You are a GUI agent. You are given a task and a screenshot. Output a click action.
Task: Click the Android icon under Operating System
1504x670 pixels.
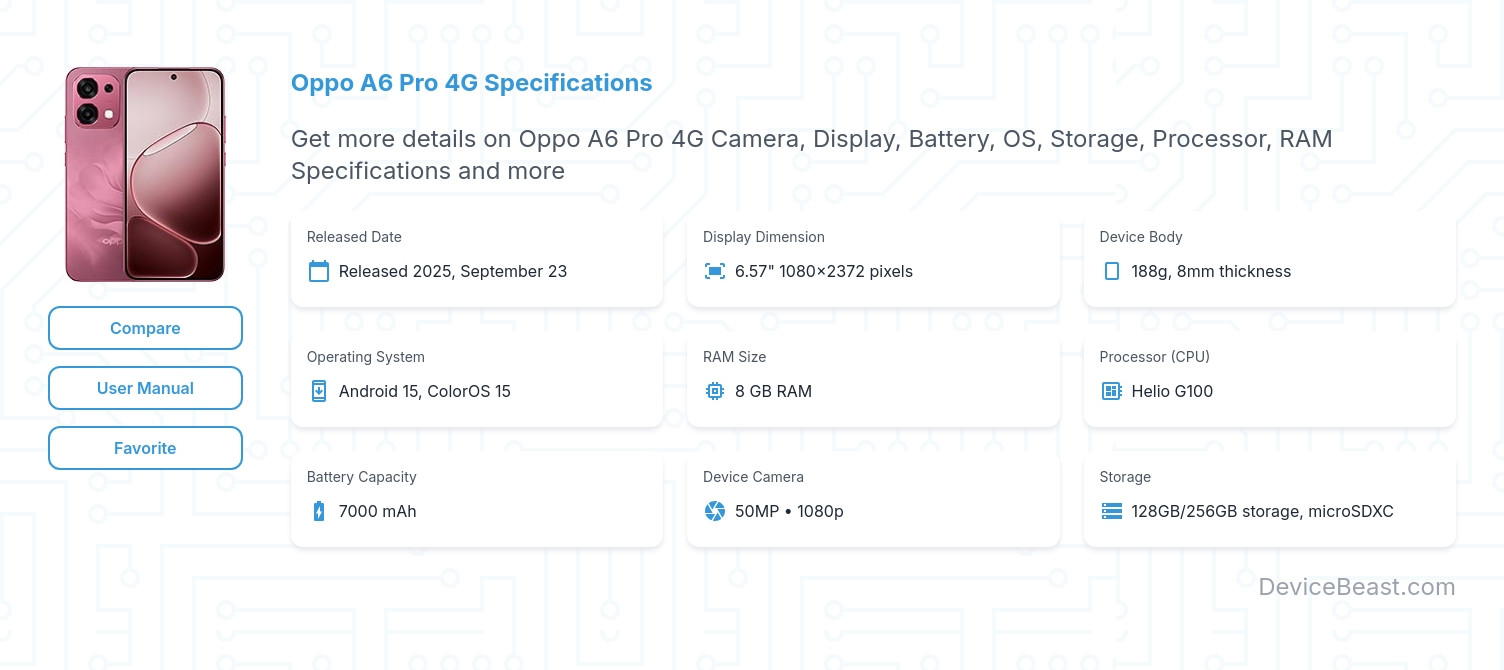(319, 391)
